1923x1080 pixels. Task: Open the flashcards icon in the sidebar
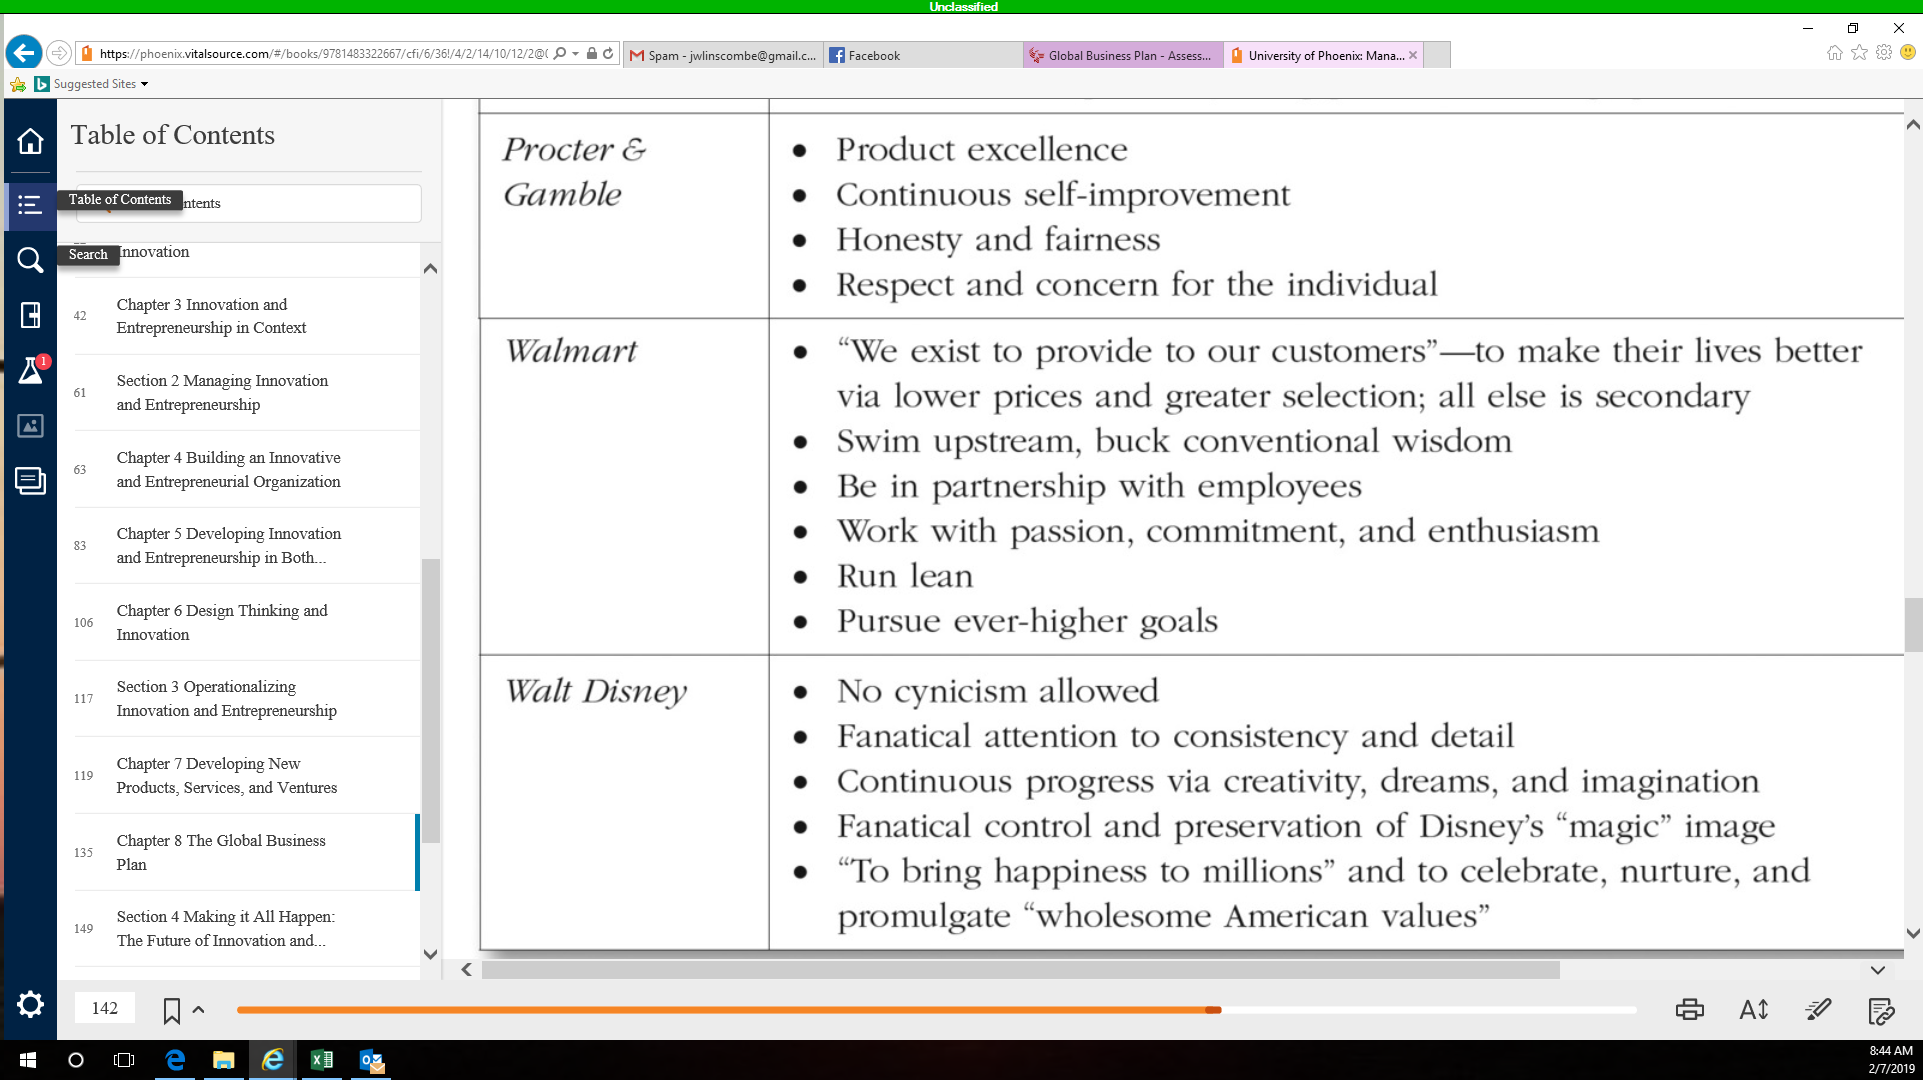(30, 481)
